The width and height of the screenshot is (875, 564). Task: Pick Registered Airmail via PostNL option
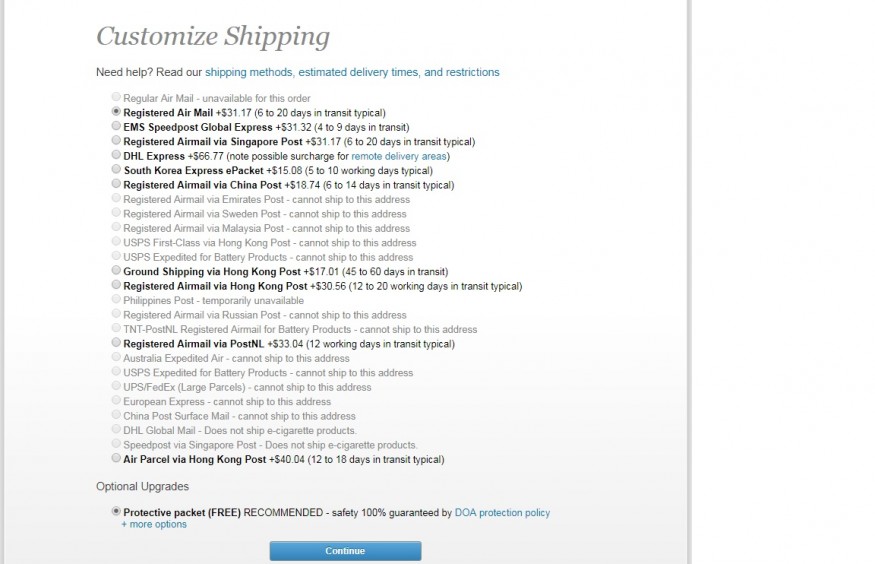pyautogui.click(x=117, y=344)
